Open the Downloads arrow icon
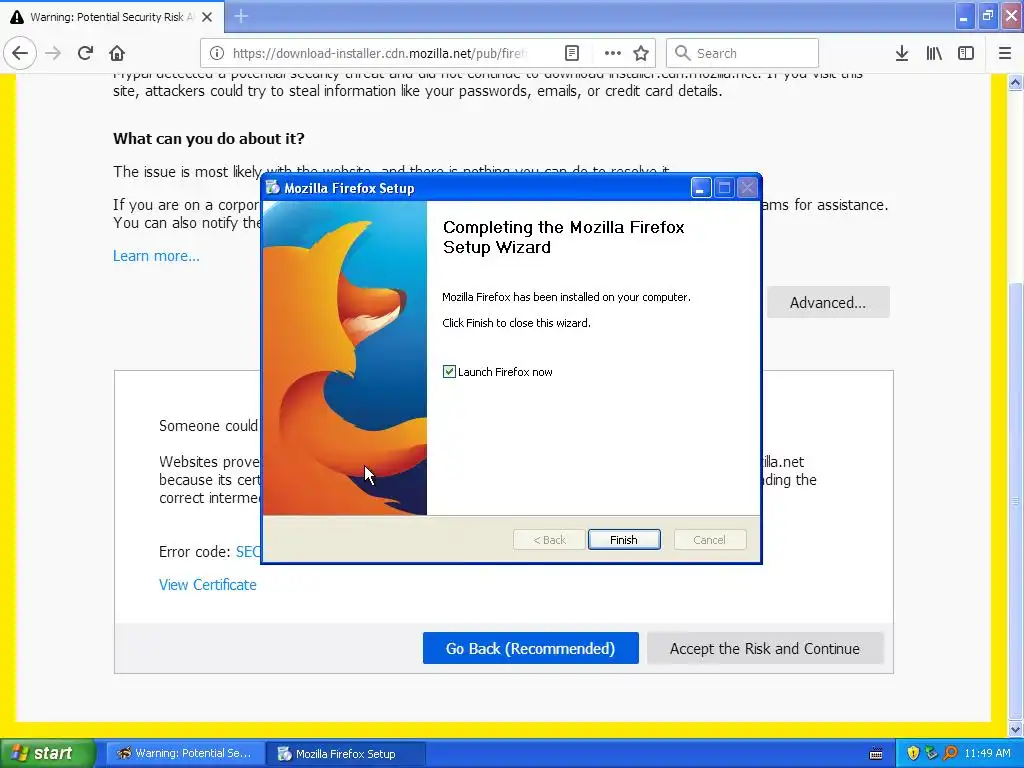This screenshot has height=768, width=1024. click(902, 53)
